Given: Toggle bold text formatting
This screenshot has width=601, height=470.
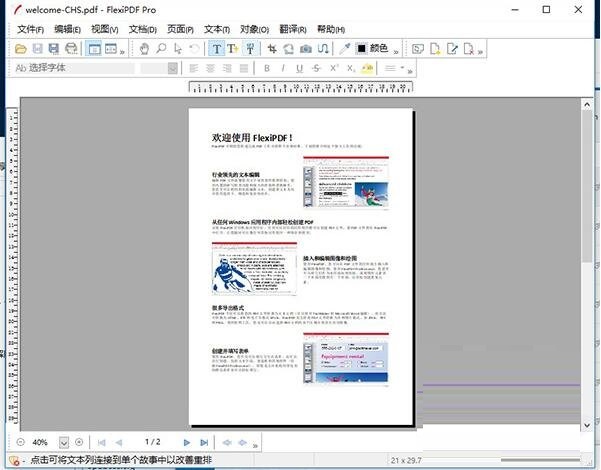Looking at the screenshot, I should coord(267,68).
